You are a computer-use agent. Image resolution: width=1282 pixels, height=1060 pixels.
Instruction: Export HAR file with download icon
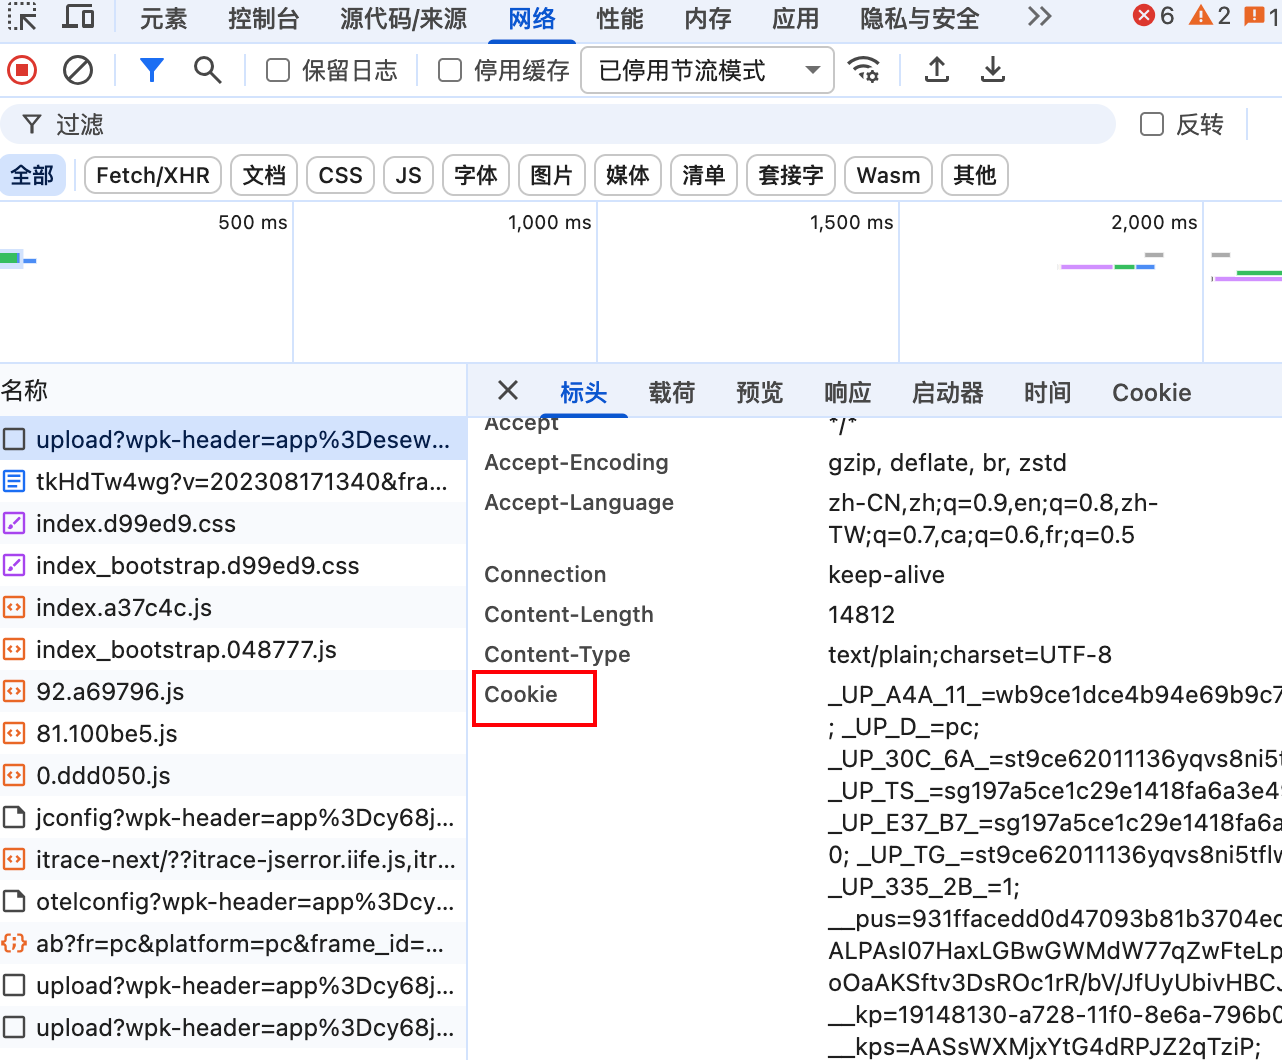pos(993,70)
